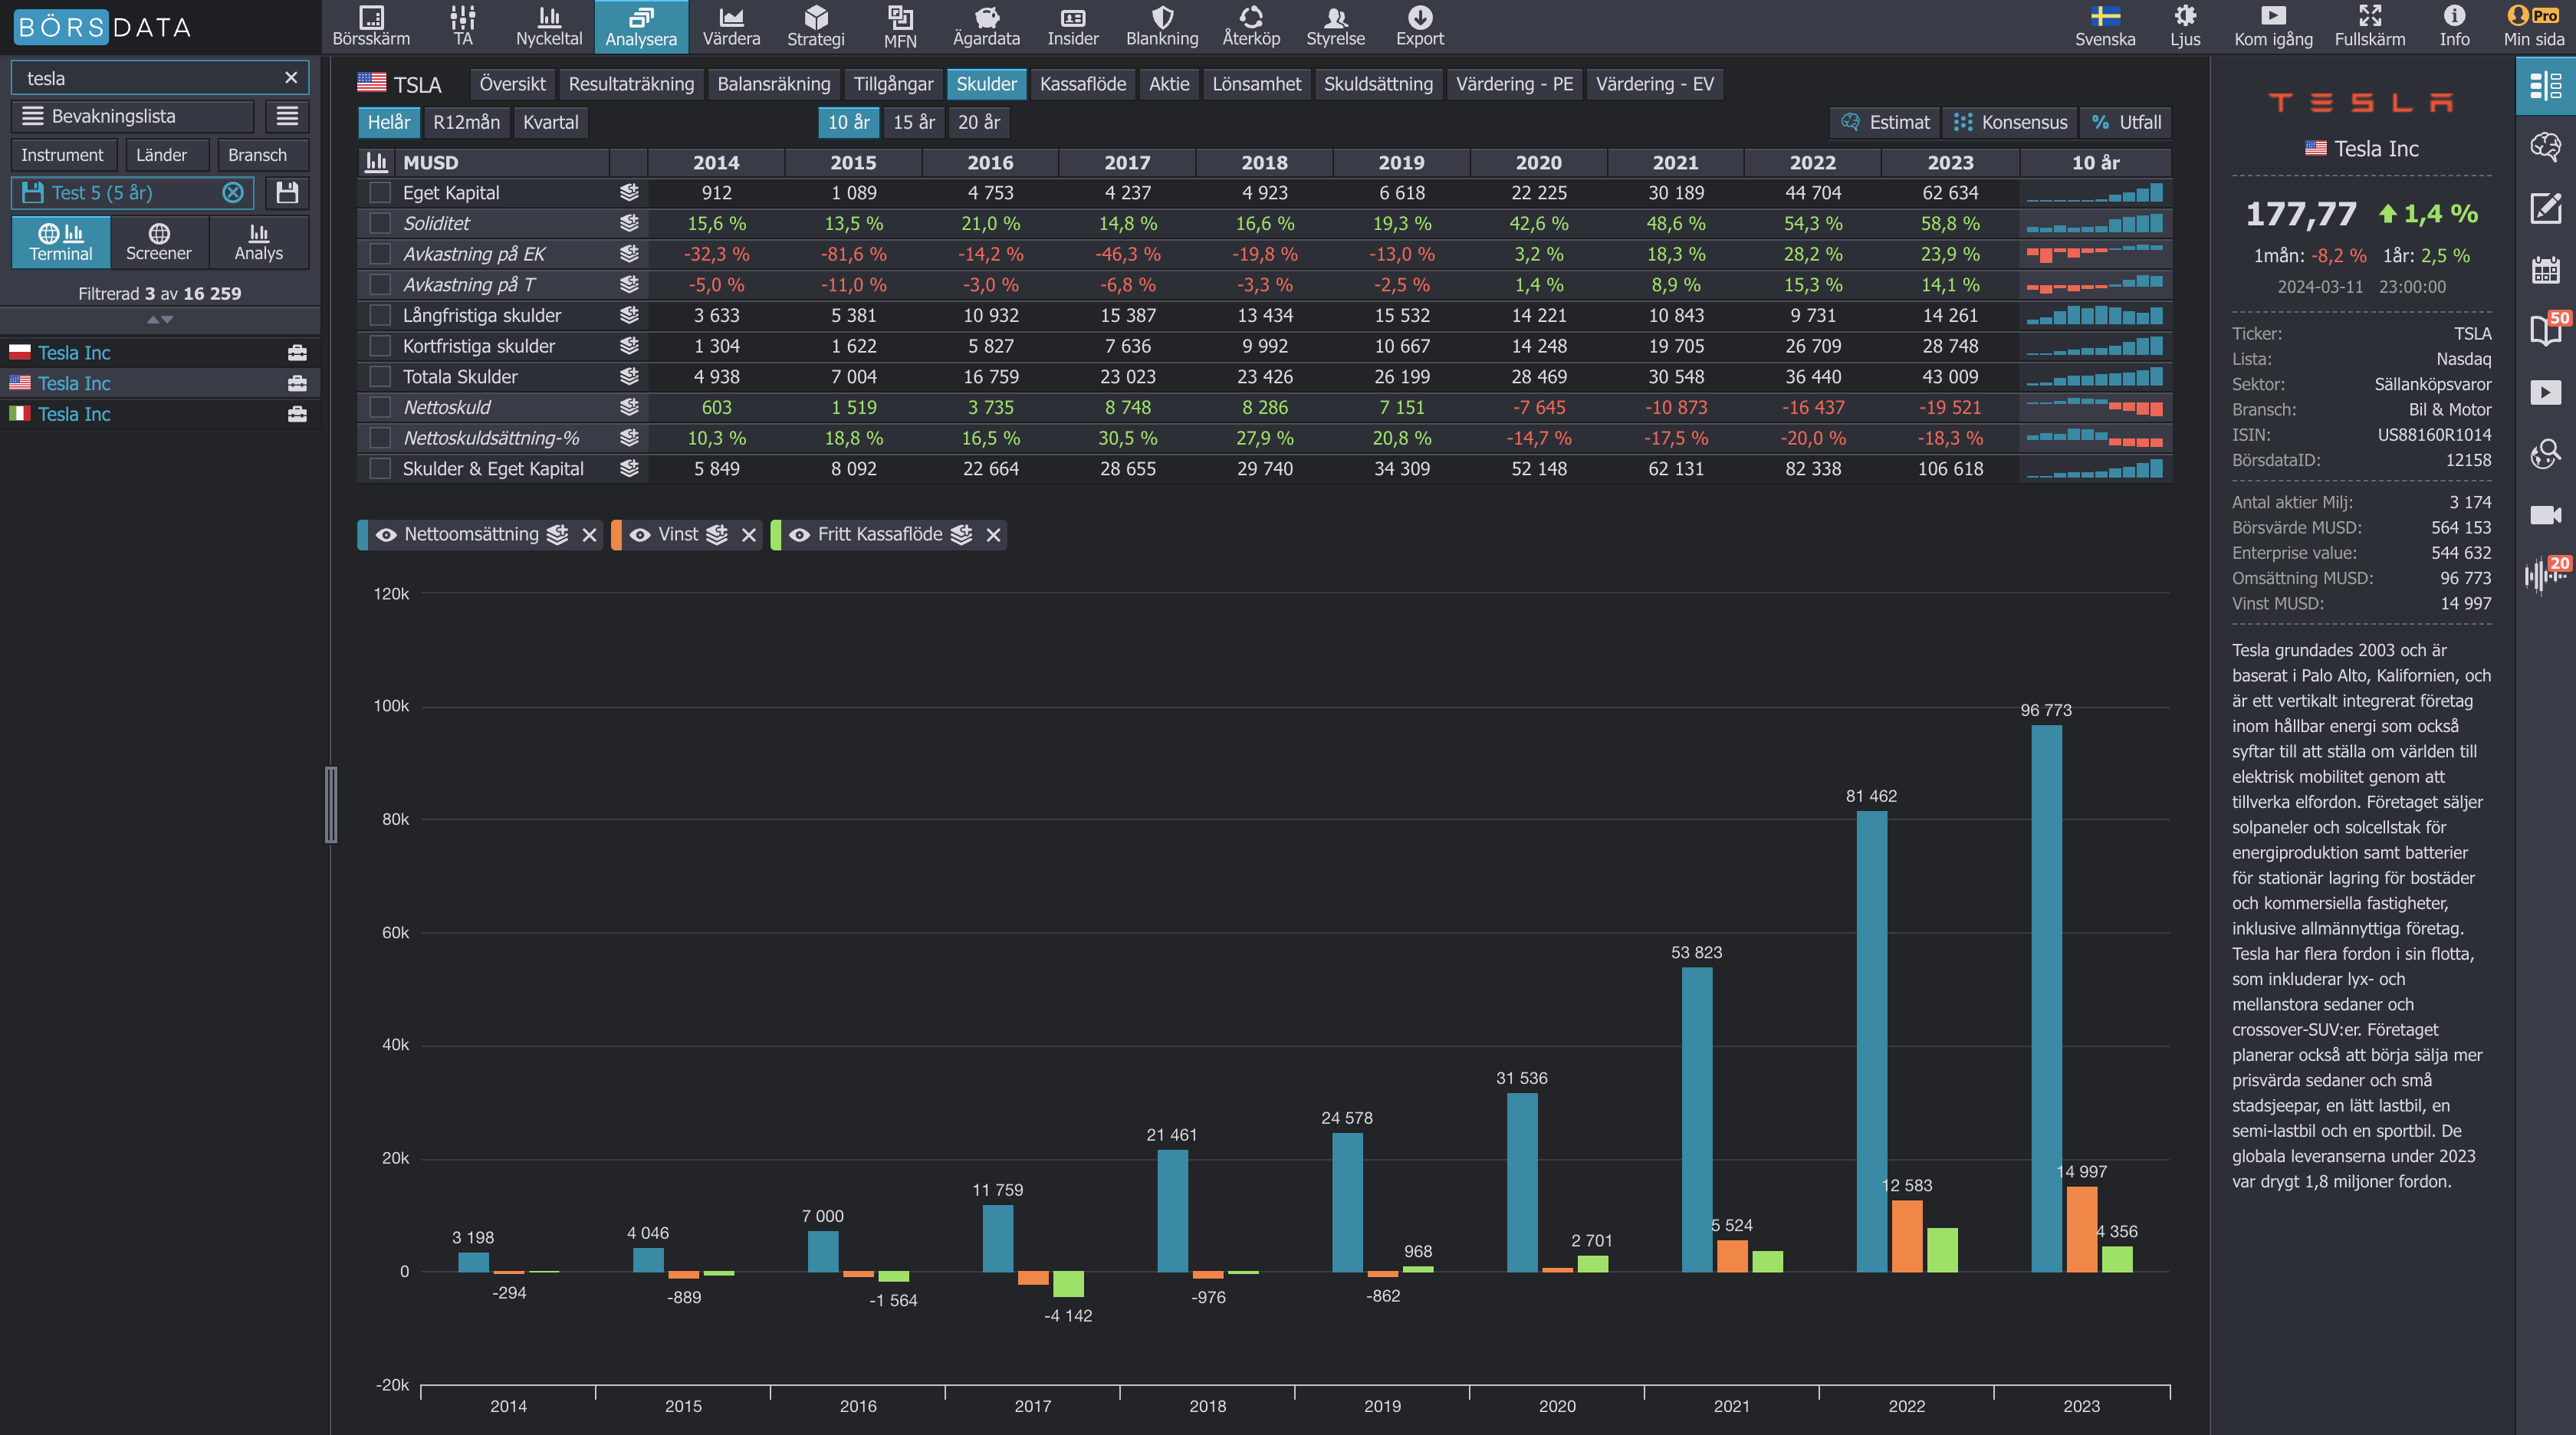Click the tesla search input field

click(150, 78)
